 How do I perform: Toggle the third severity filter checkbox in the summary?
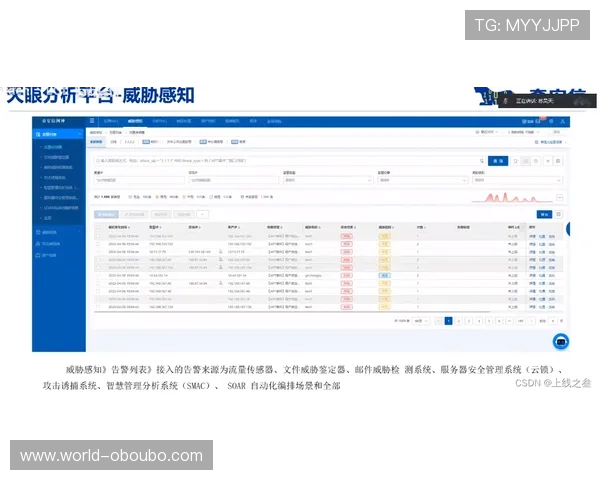[x=184, y=197]
